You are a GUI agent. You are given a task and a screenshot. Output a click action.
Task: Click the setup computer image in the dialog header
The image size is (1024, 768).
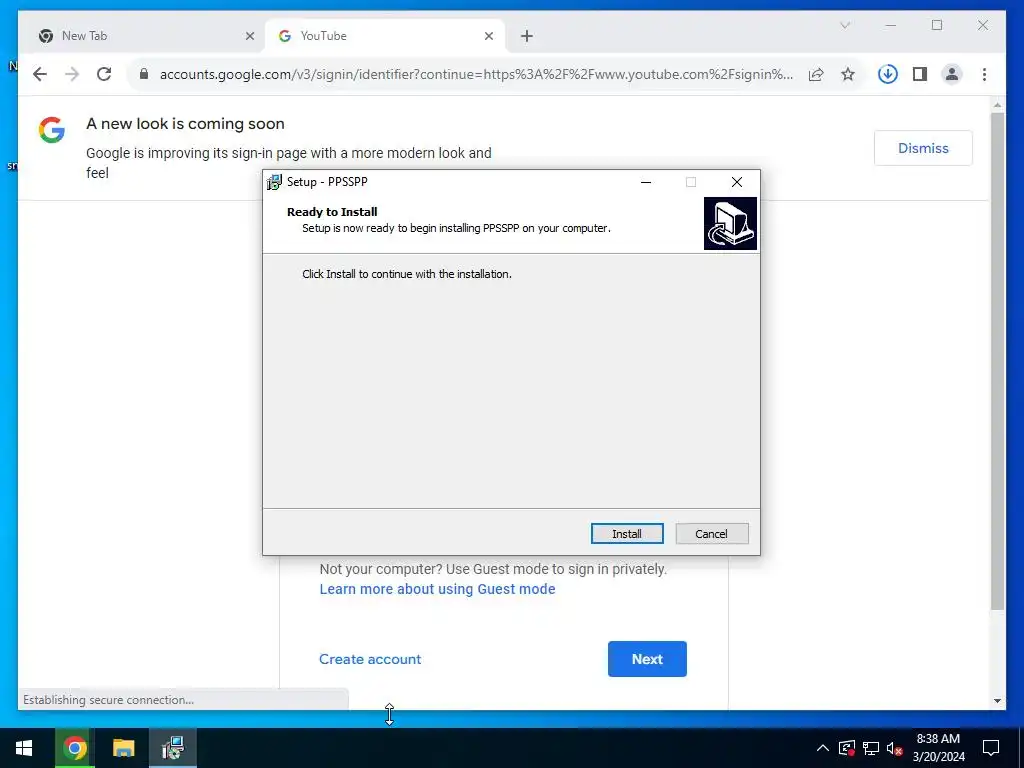[730, 223]
